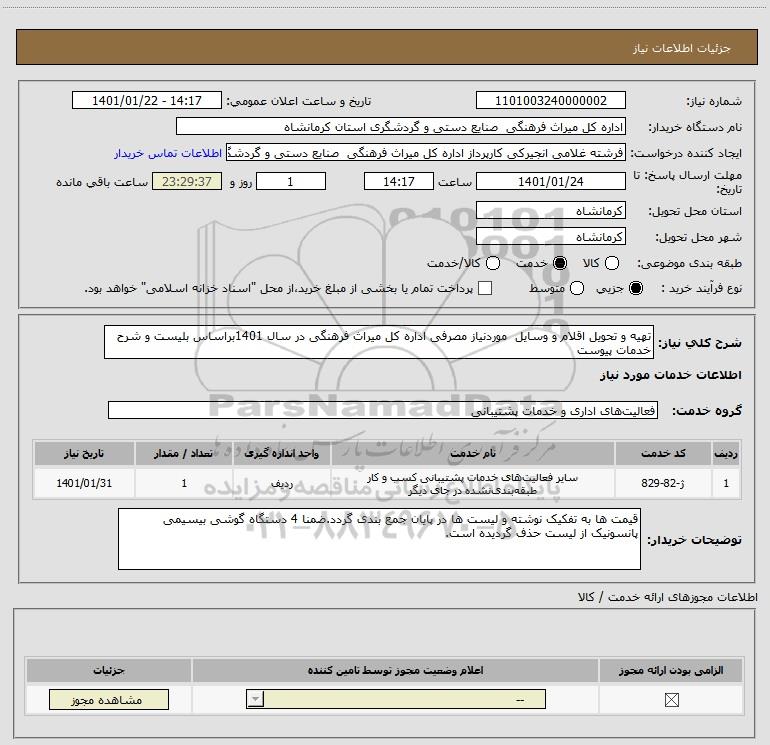Viewport: 770px width, 745px height.
Task: Click the جزئیات اطلاعات نیاز header title
Action: pos(682,48)
